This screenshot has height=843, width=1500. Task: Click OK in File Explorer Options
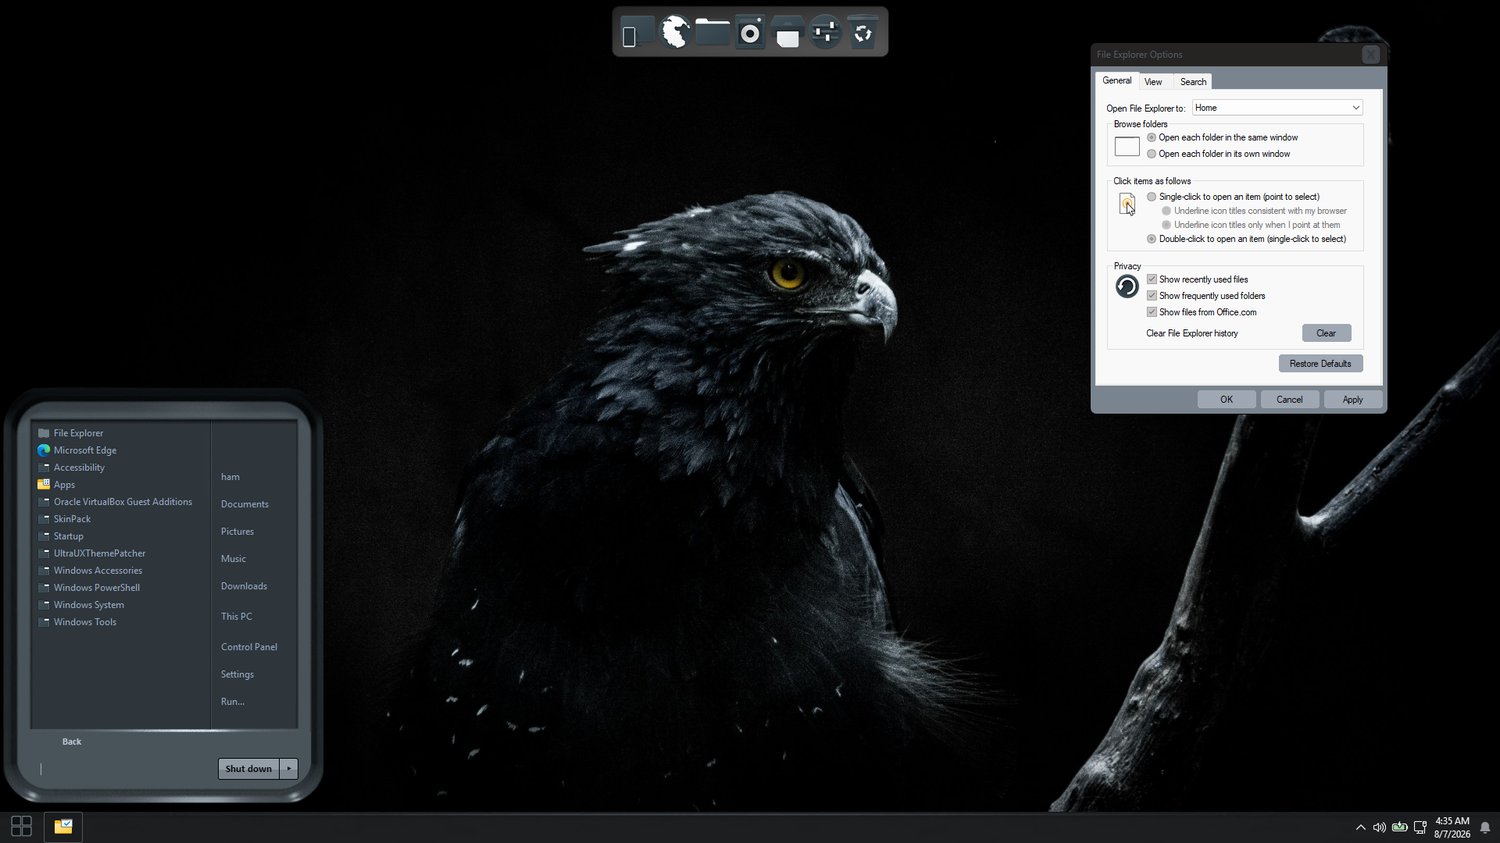click(x=1226, y=399)
